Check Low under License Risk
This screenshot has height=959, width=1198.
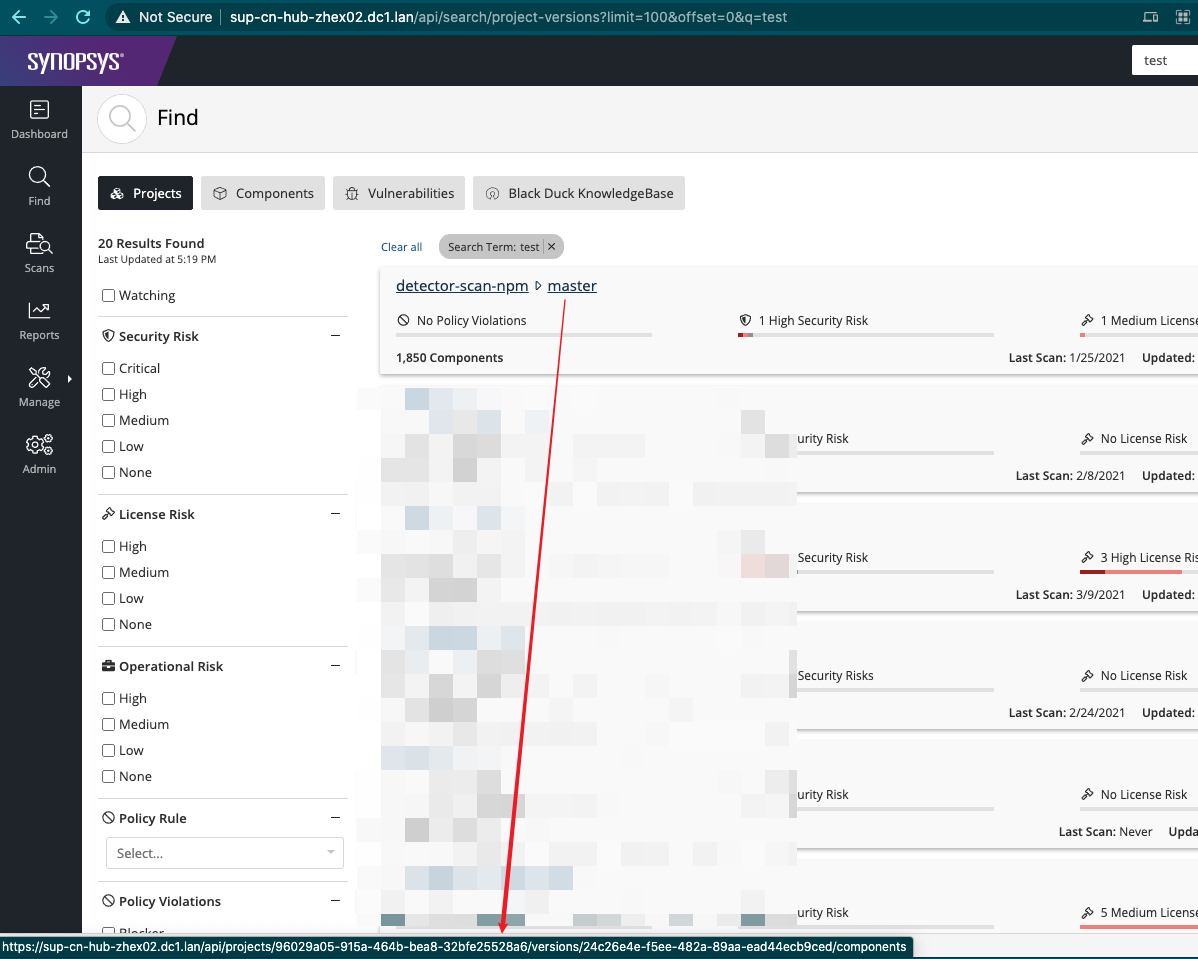(108, 598)
